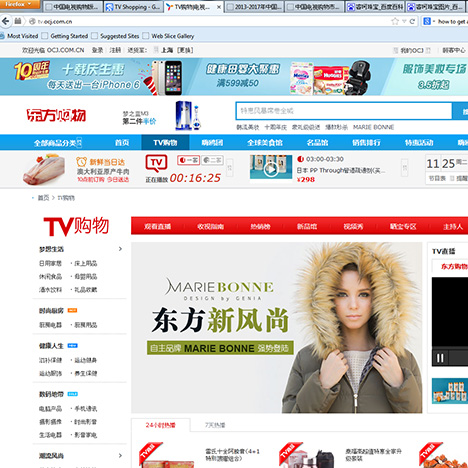Open the 健康母婴大聚惠 banner

tap(287, 77)
